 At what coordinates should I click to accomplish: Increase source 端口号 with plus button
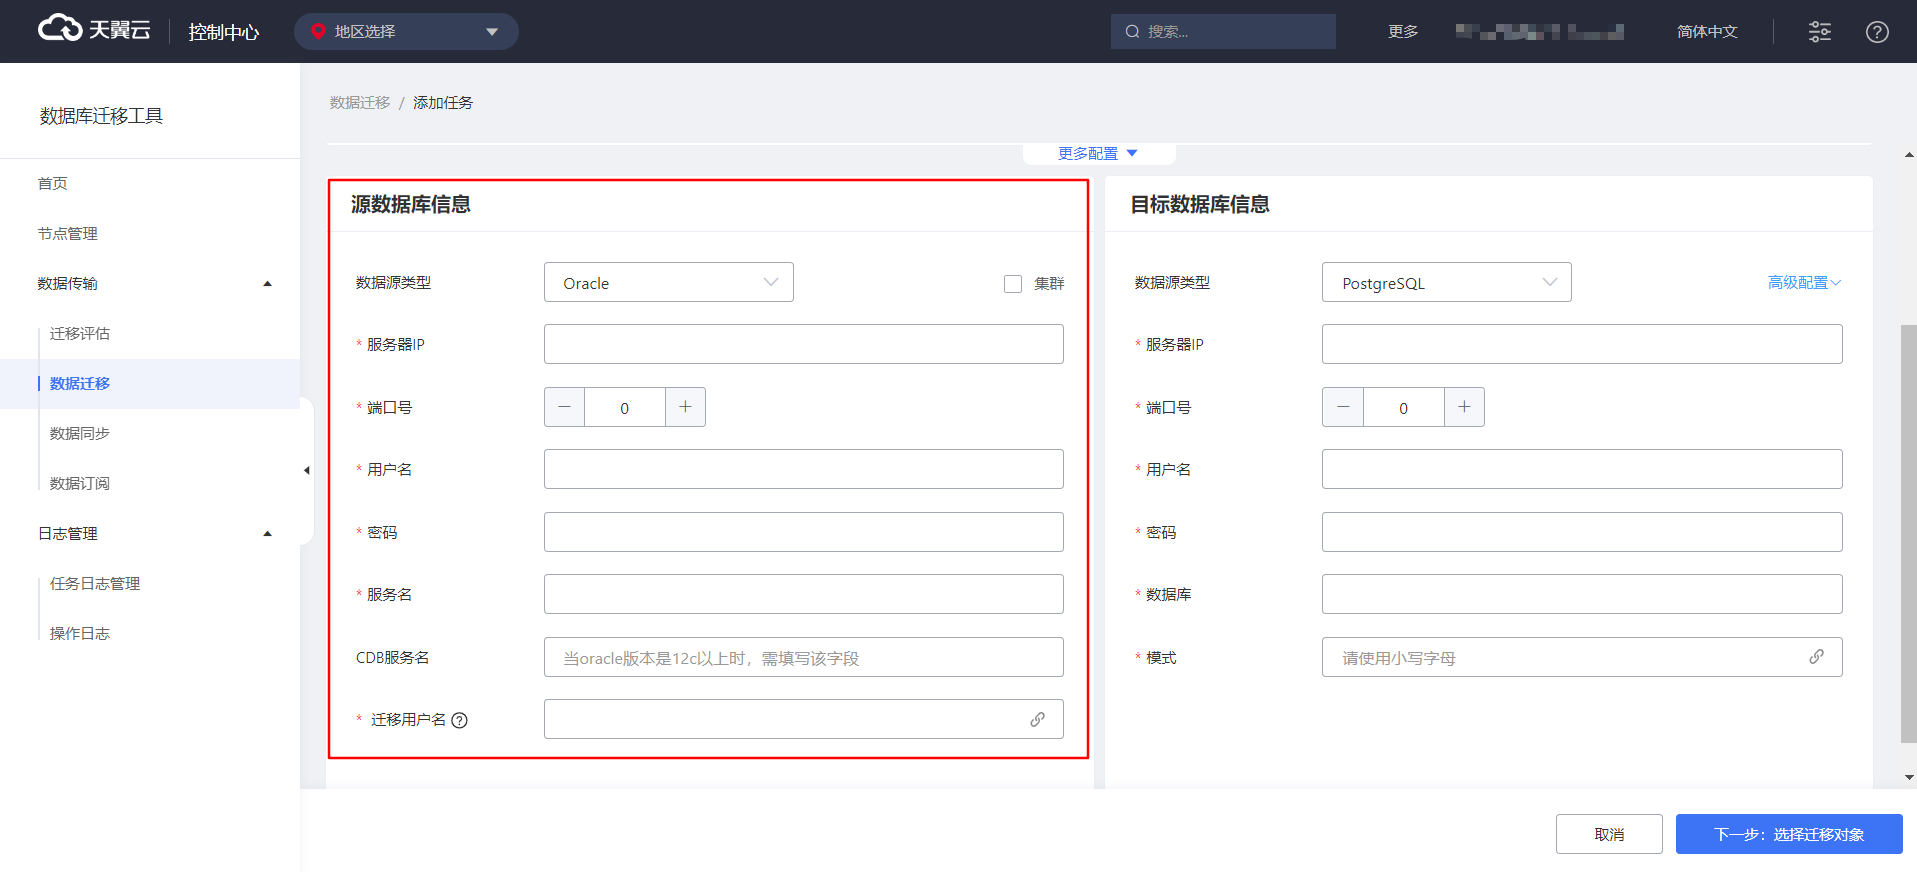click(x=685, y=407)
